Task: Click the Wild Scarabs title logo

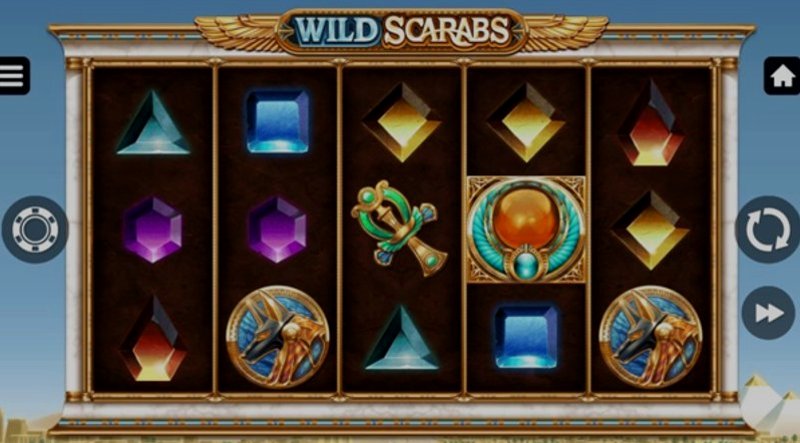Action: pos(402,31)
